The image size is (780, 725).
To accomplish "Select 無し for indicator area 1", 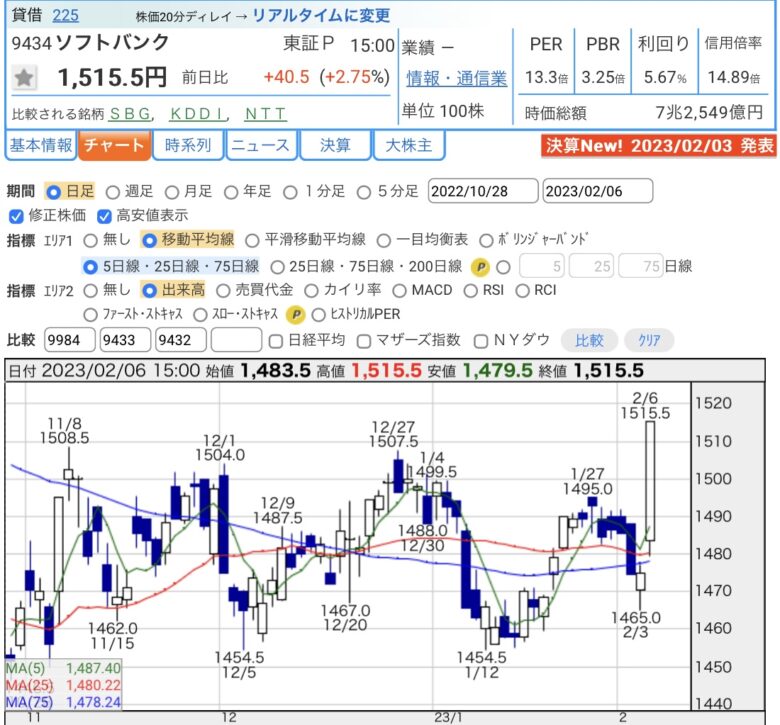I will pyautogui.click(x=90, y=241).
